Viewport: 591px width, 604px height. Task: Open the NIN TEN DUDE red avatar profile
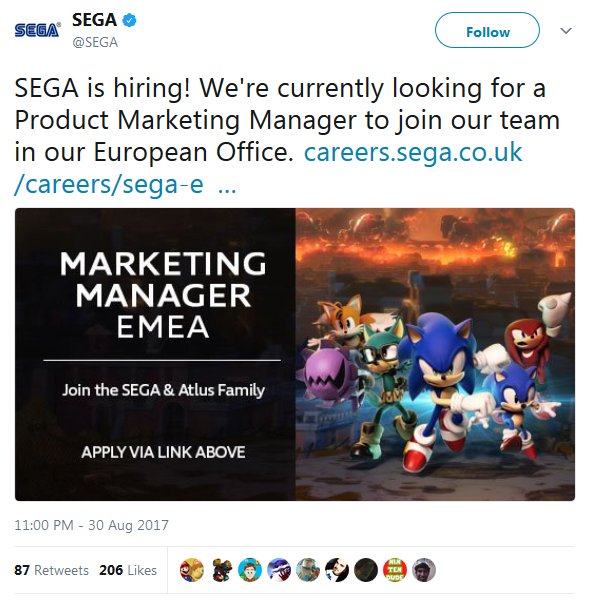[395, 570]
